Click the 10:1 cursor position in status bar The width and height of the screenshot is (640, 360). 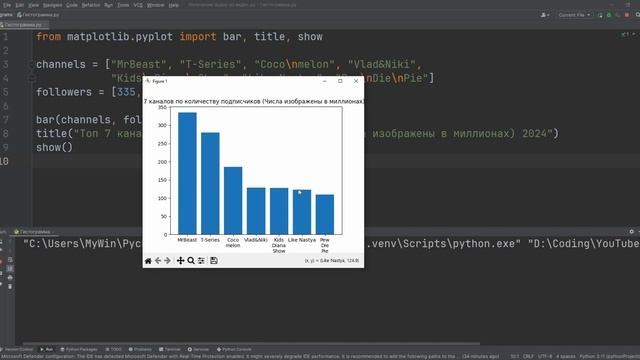(515, 356)
